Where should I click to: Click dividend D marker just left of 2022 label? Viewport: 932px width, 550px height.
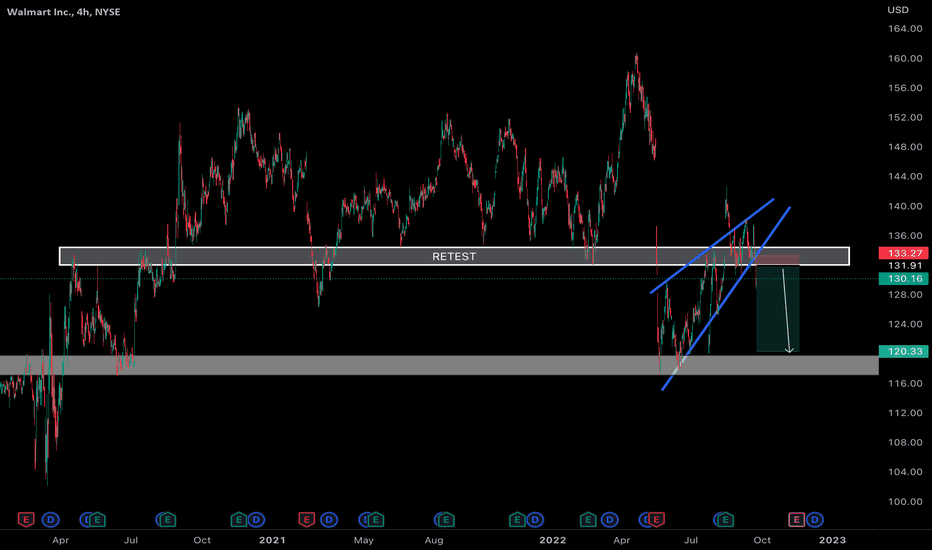[x=535, y=520]
